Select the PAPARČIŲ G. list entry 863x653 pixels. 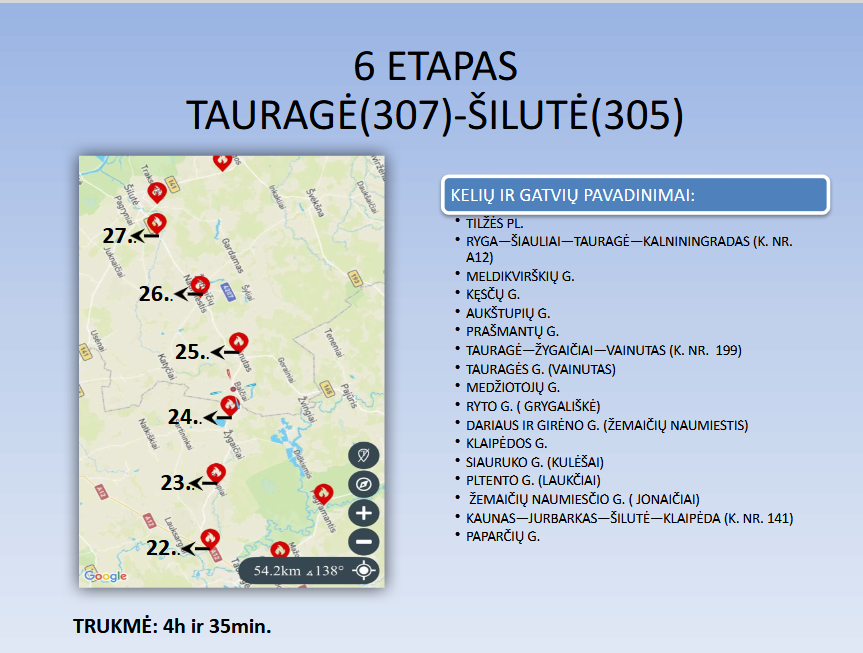pos(502,536)
